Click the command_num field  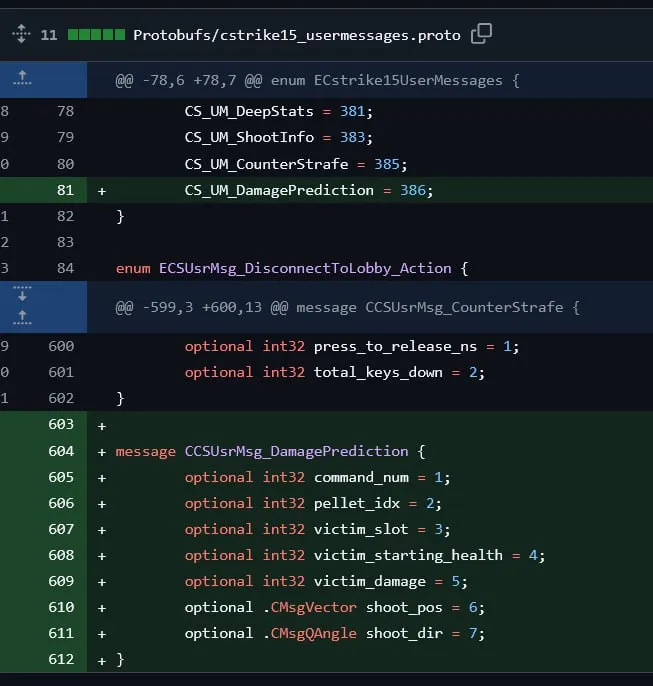click(361, 477)
